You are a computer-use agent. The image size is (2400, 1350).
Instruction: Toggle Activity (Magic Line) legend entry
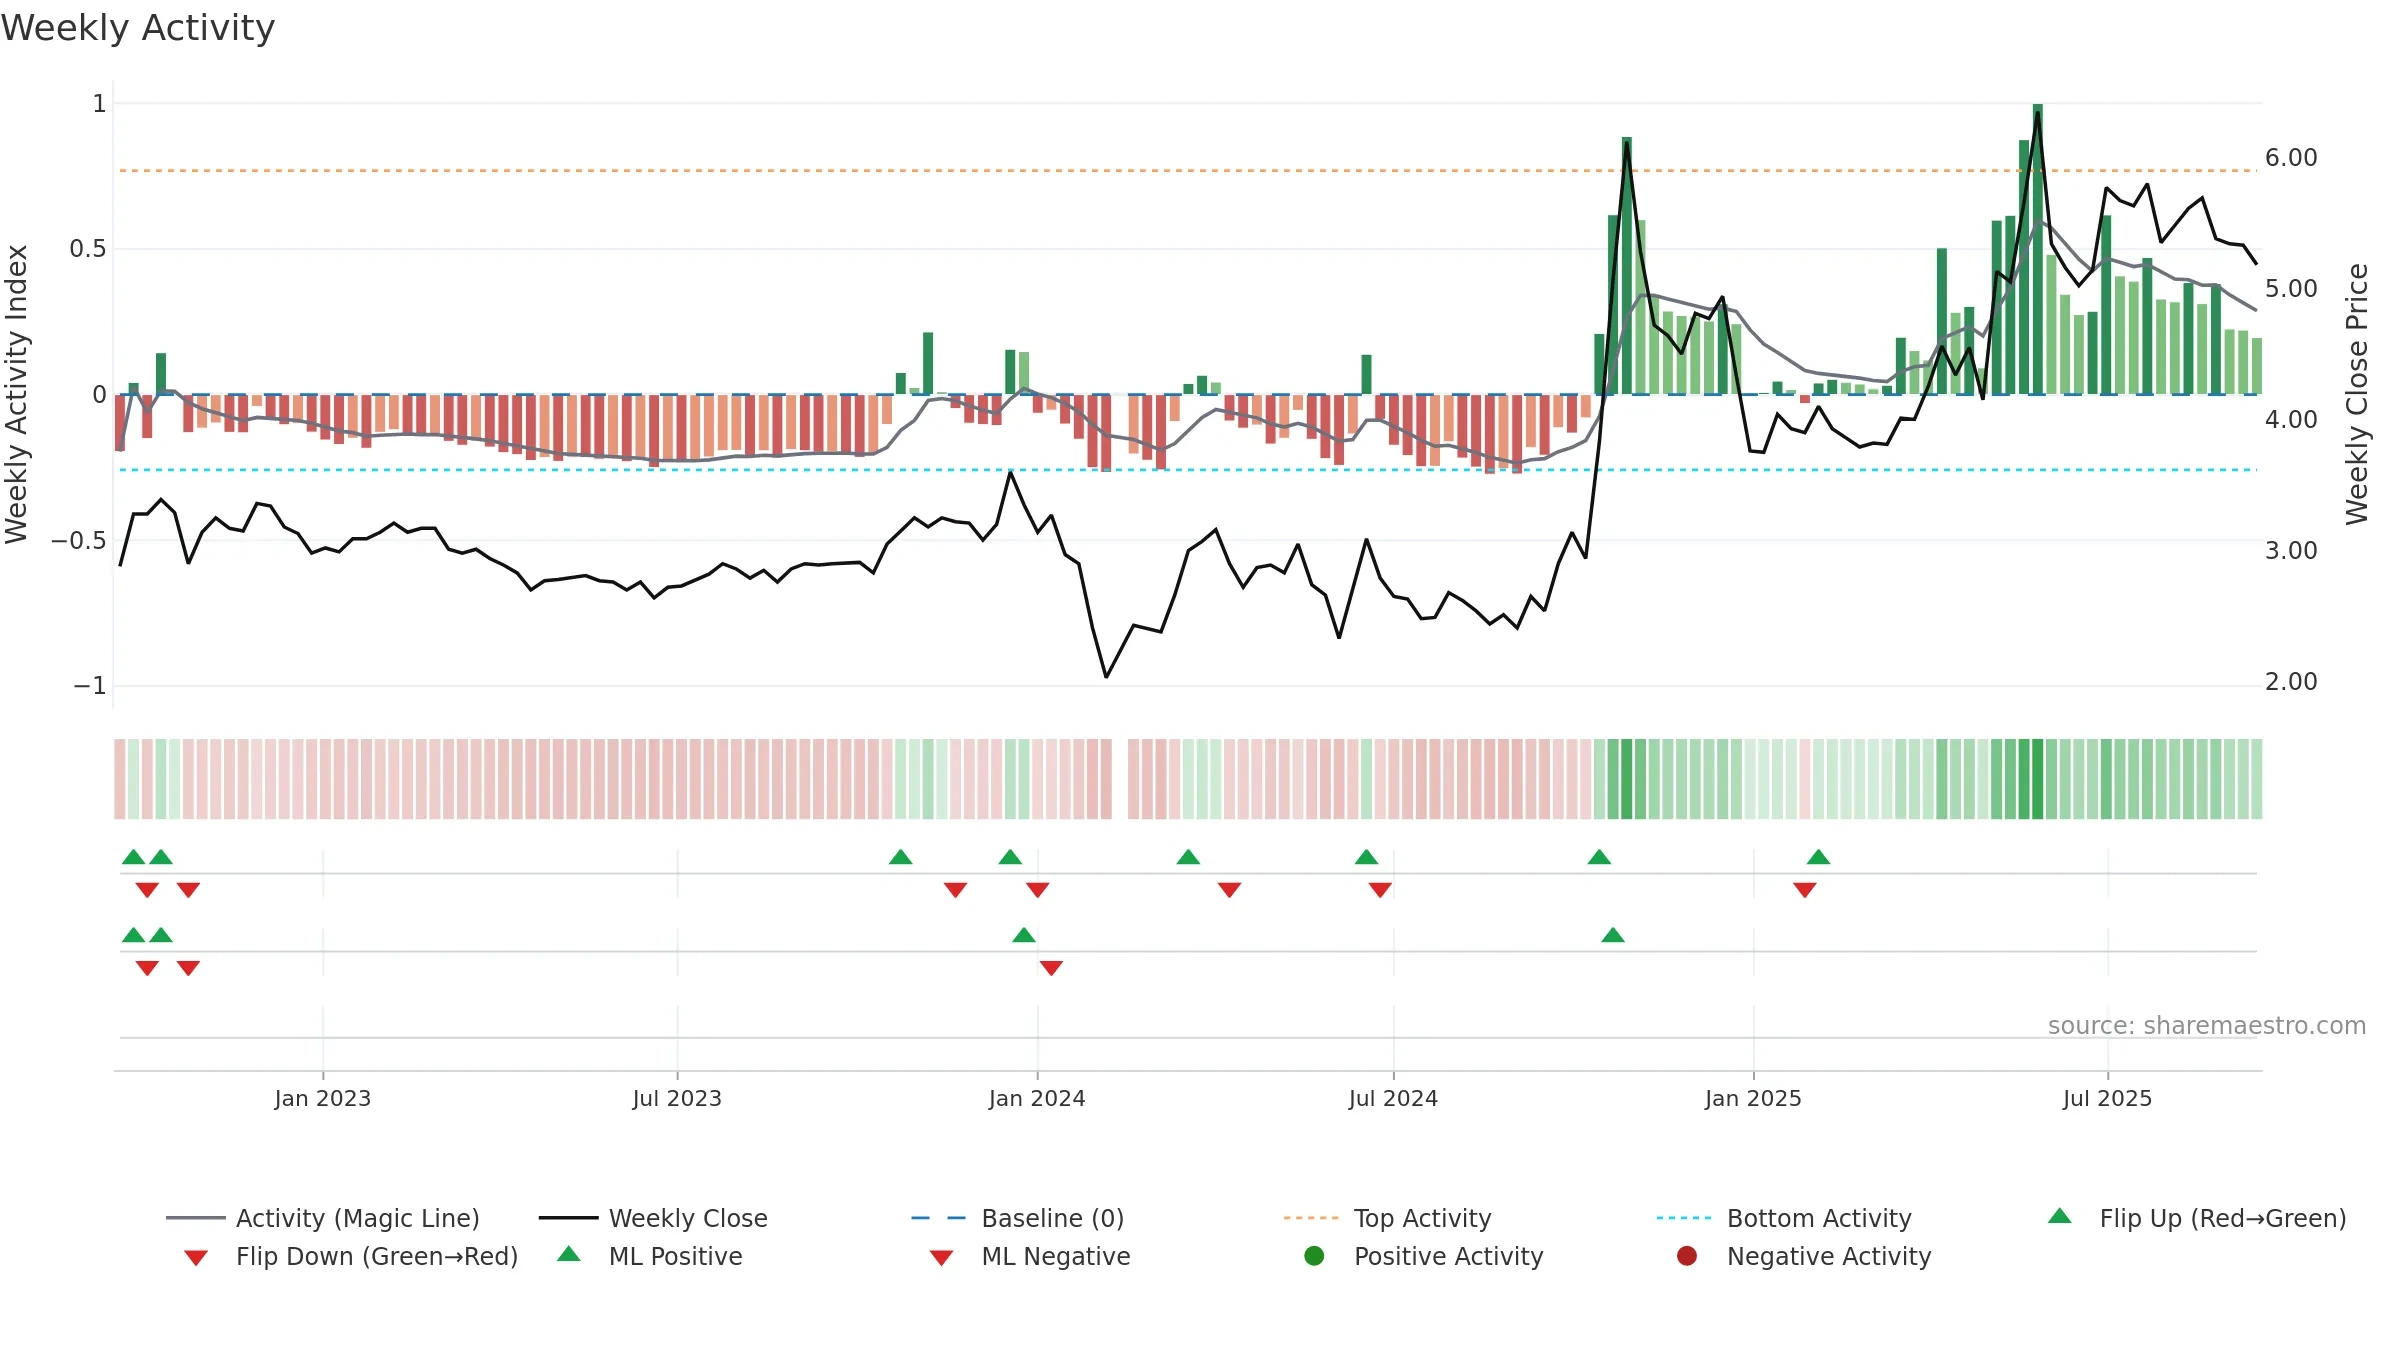pos(323,1218)
